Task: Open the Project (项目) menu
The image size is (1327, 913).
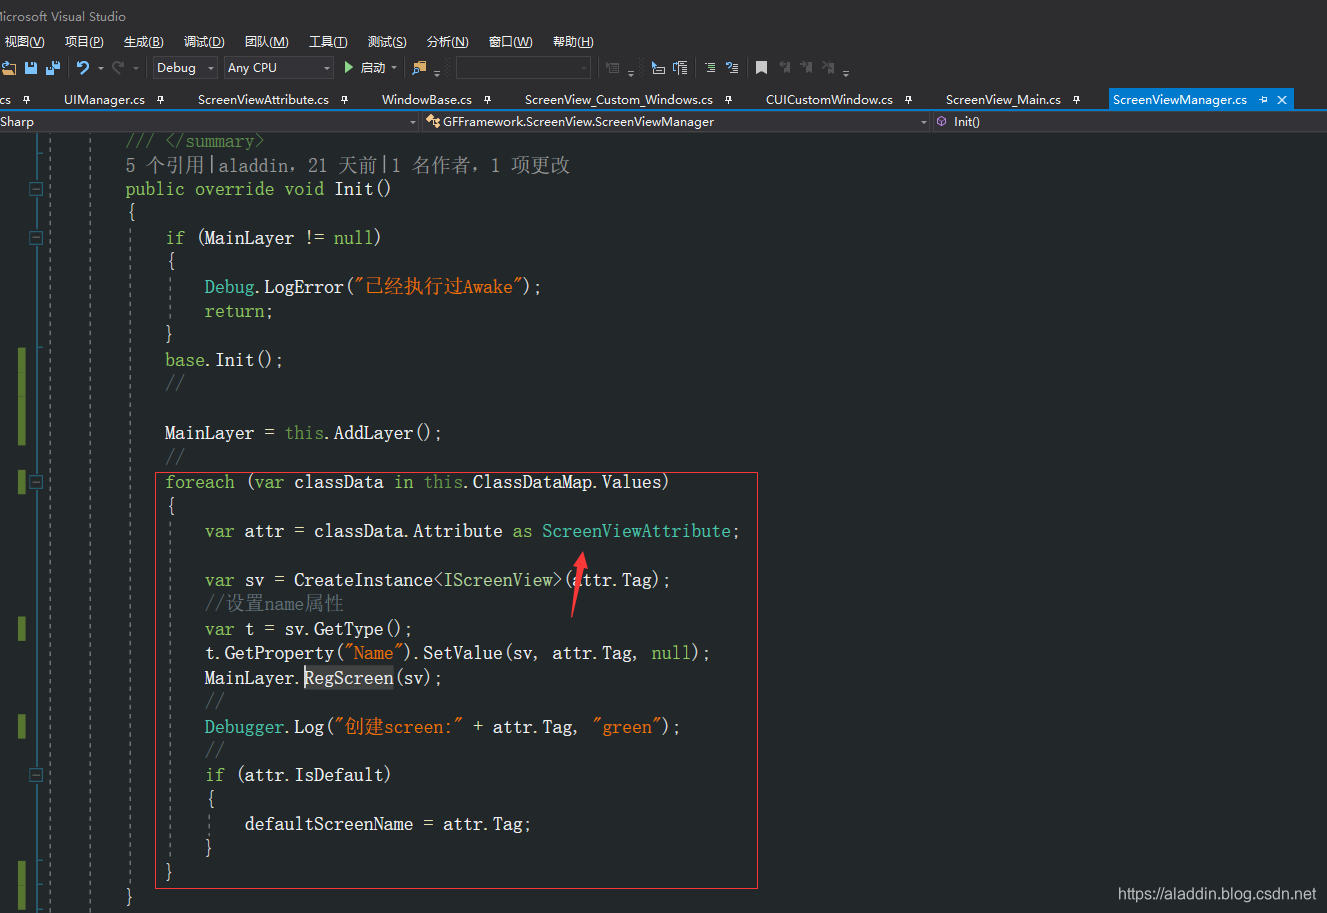Action: [84, 42]
